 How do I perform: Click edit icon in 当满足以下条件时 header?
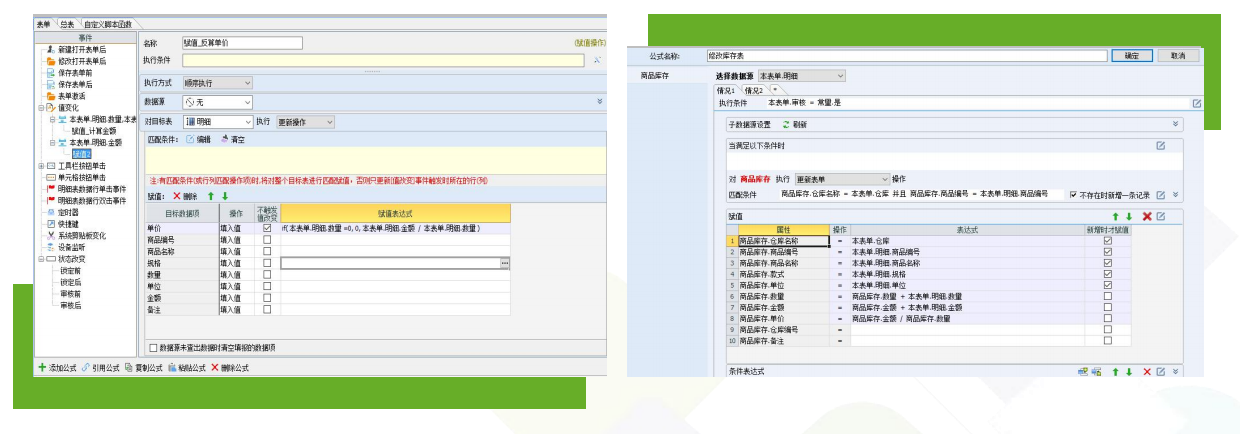(1160, 145)
